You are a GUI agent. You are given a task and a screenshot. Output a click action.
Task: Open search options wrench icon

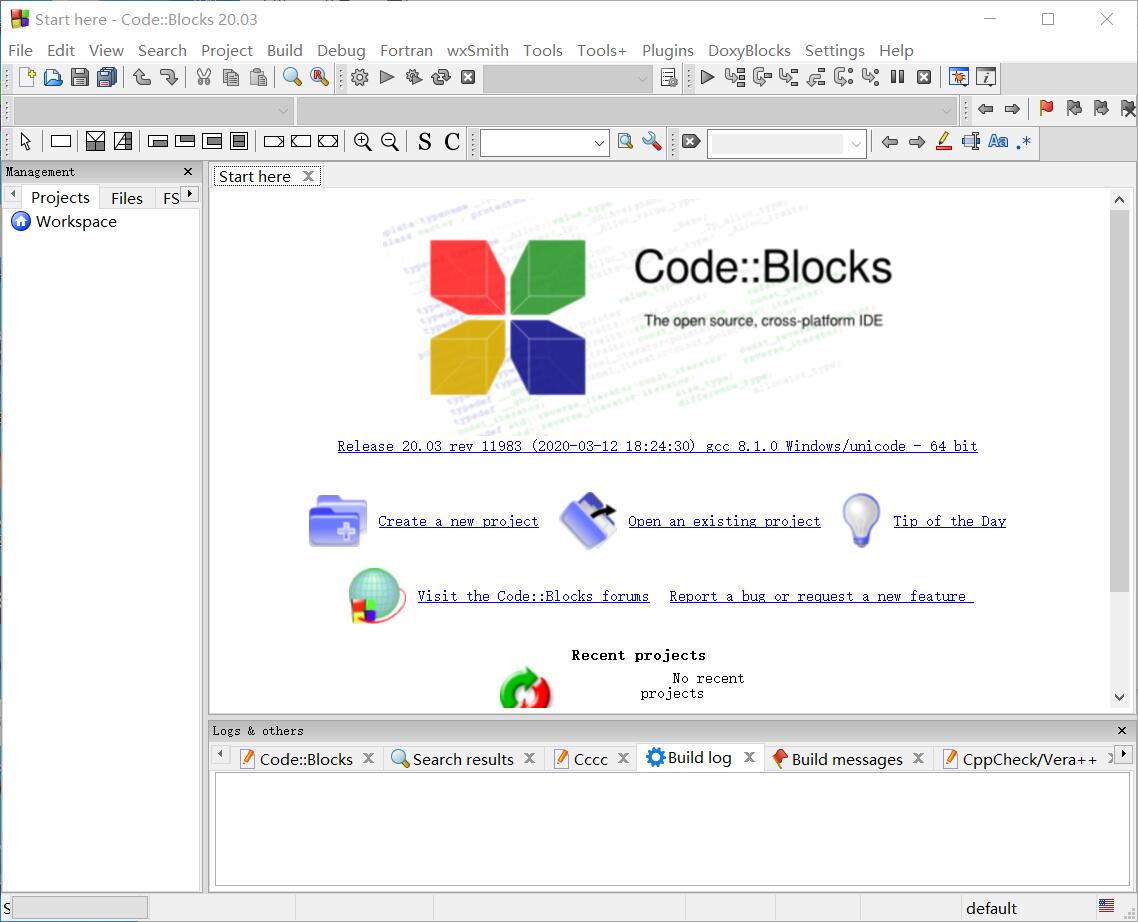[x=652, y=142]
